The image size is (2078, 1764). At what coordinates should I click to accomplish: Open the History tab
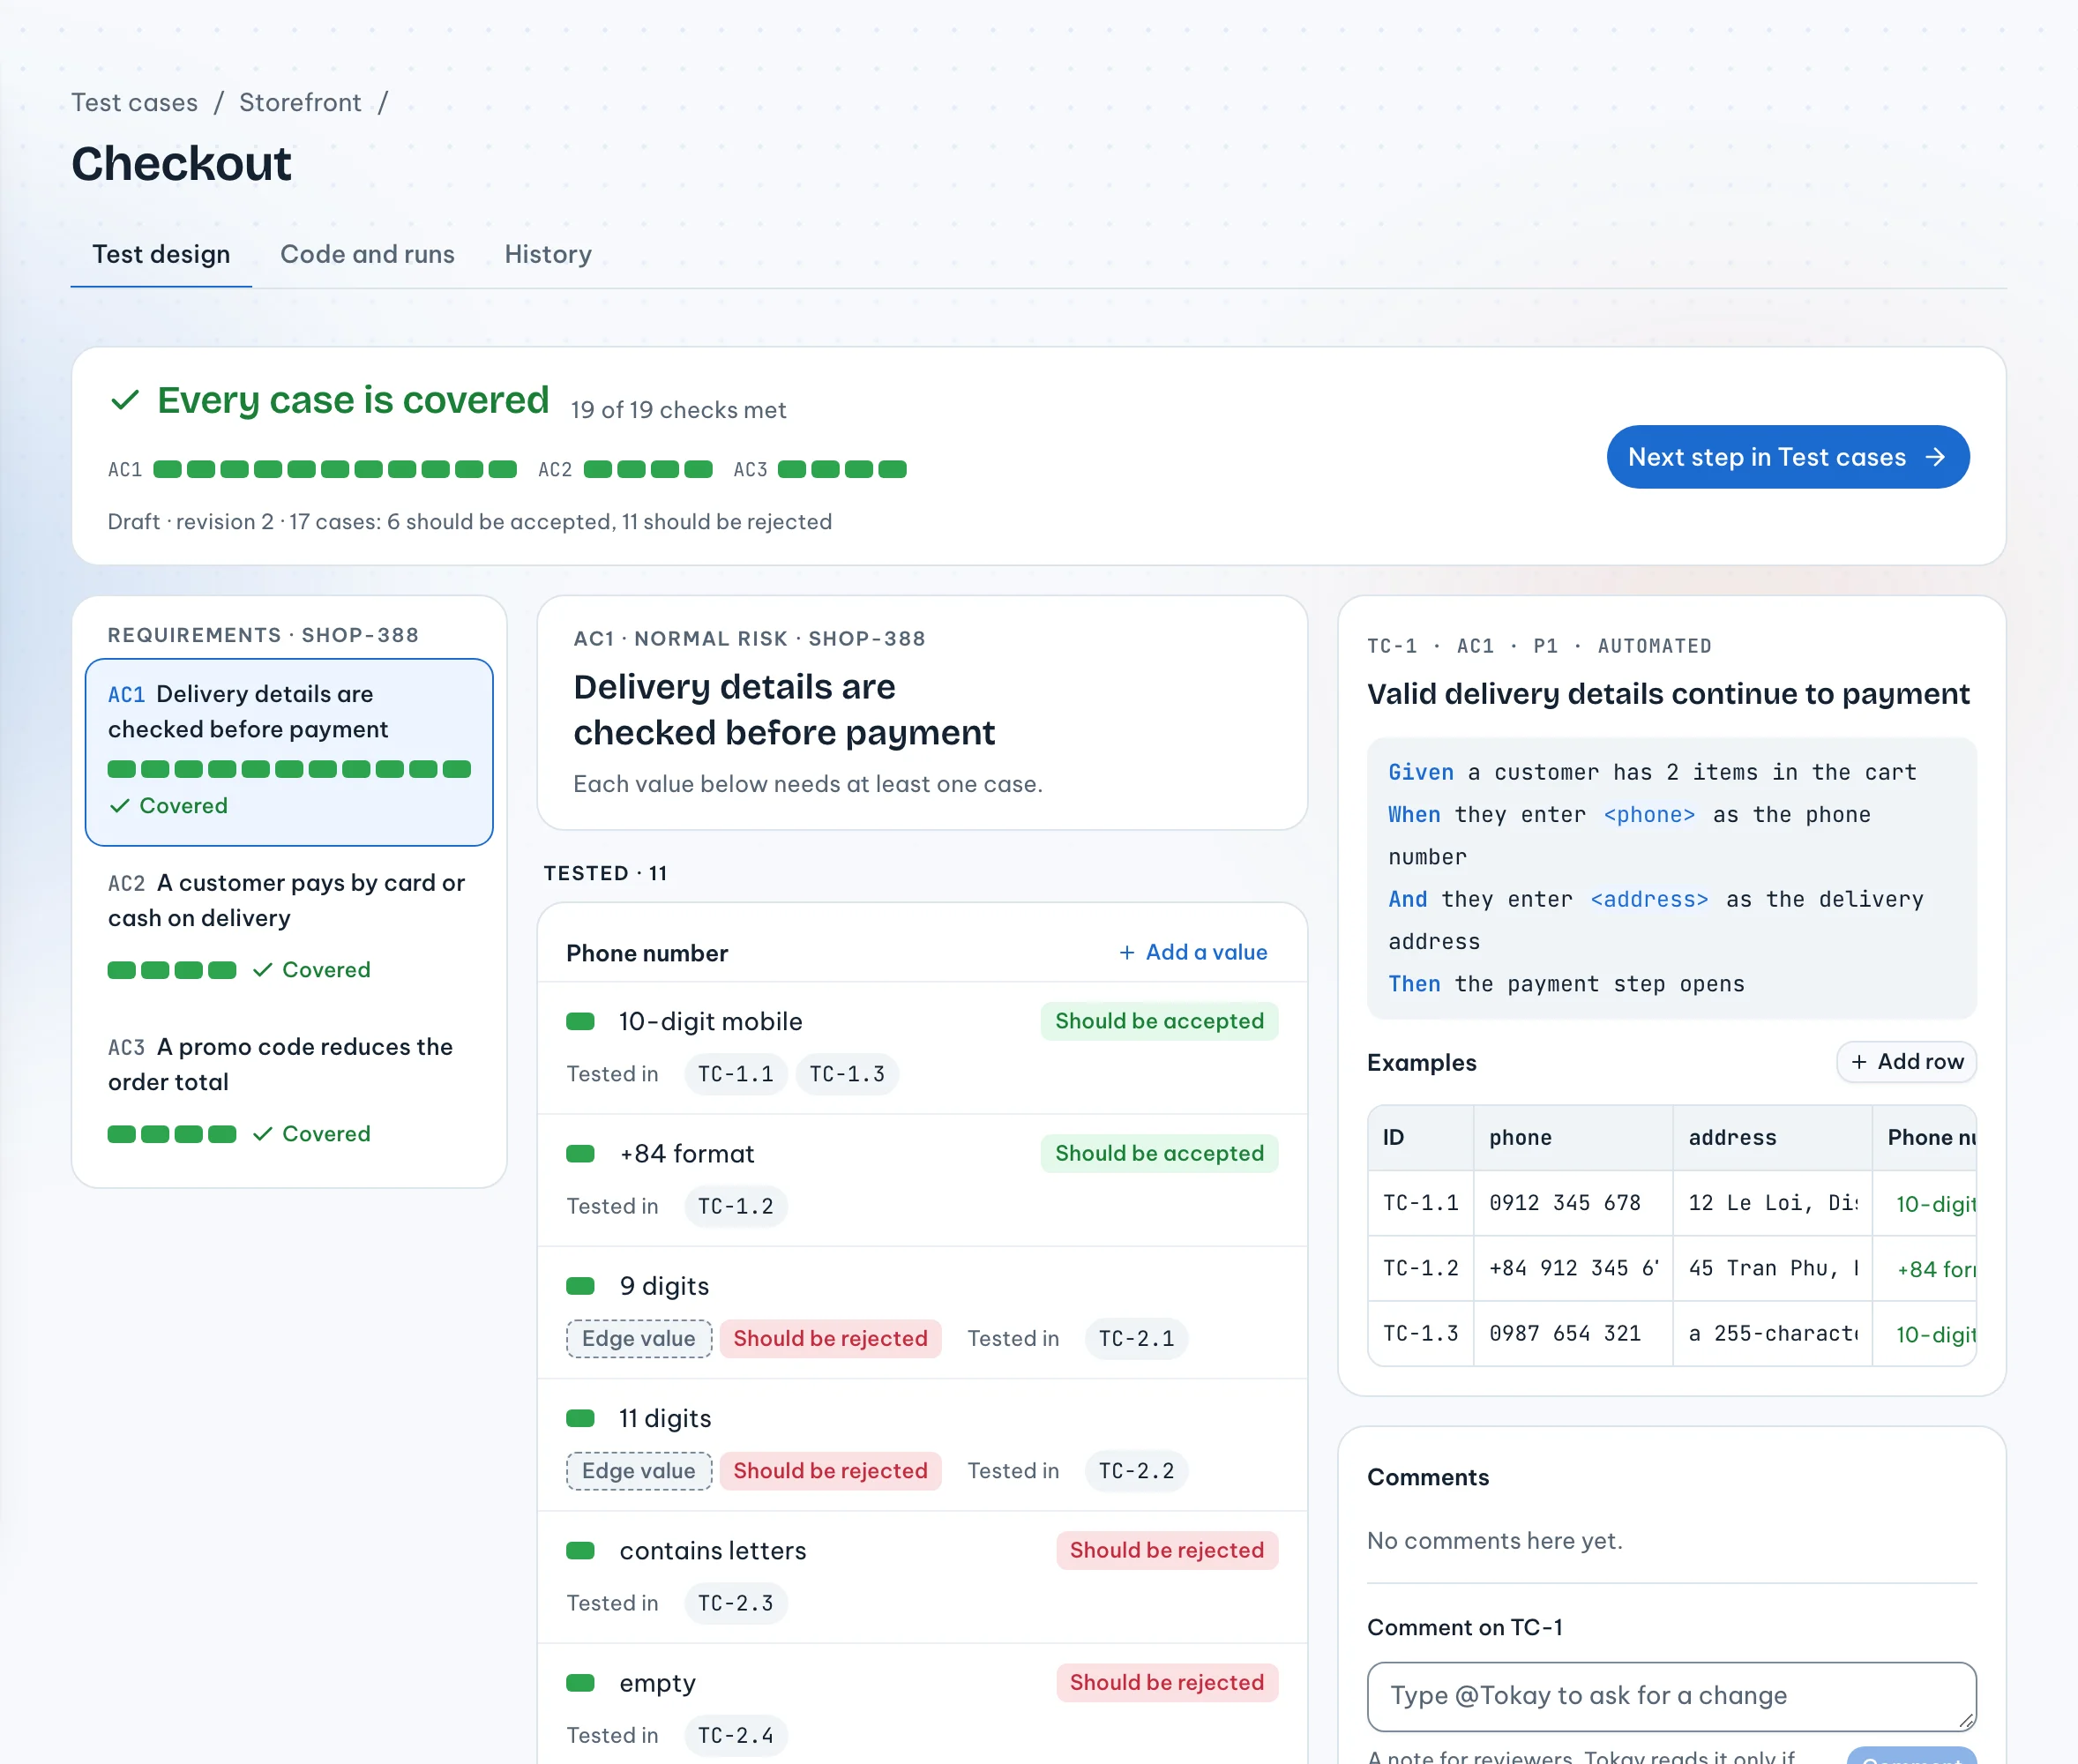click(x=548, y=254)
